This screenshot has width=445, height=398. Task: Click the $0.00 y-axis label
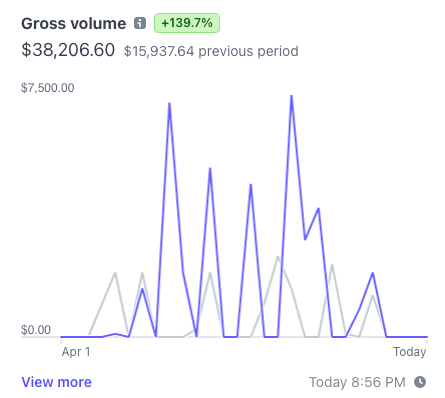(x=36, y=330)
